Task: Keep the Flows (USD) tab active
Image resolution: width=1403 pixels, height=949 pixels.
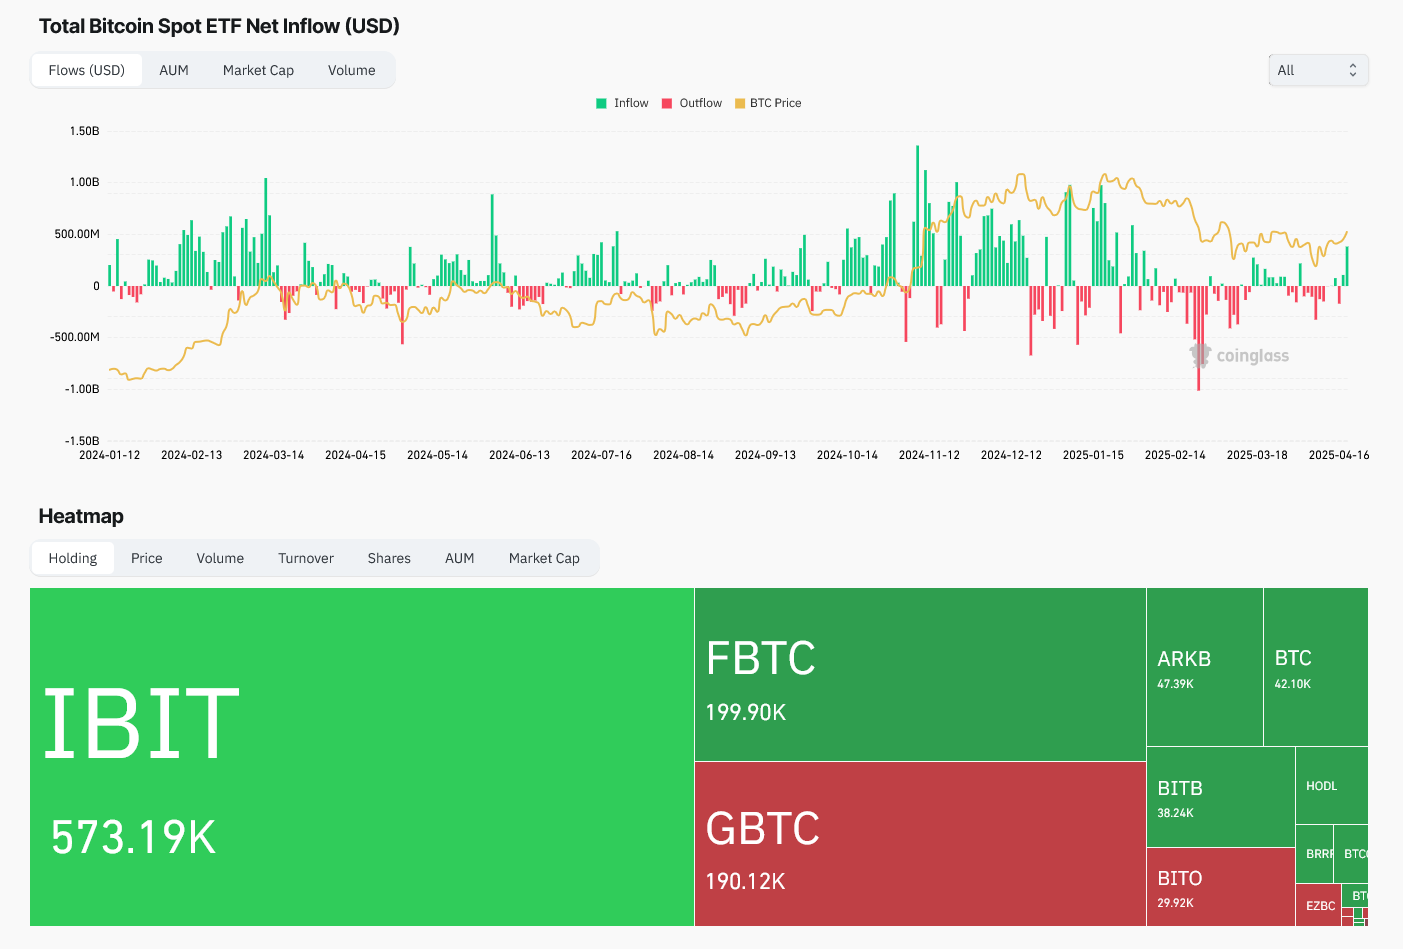Action: 87,70
